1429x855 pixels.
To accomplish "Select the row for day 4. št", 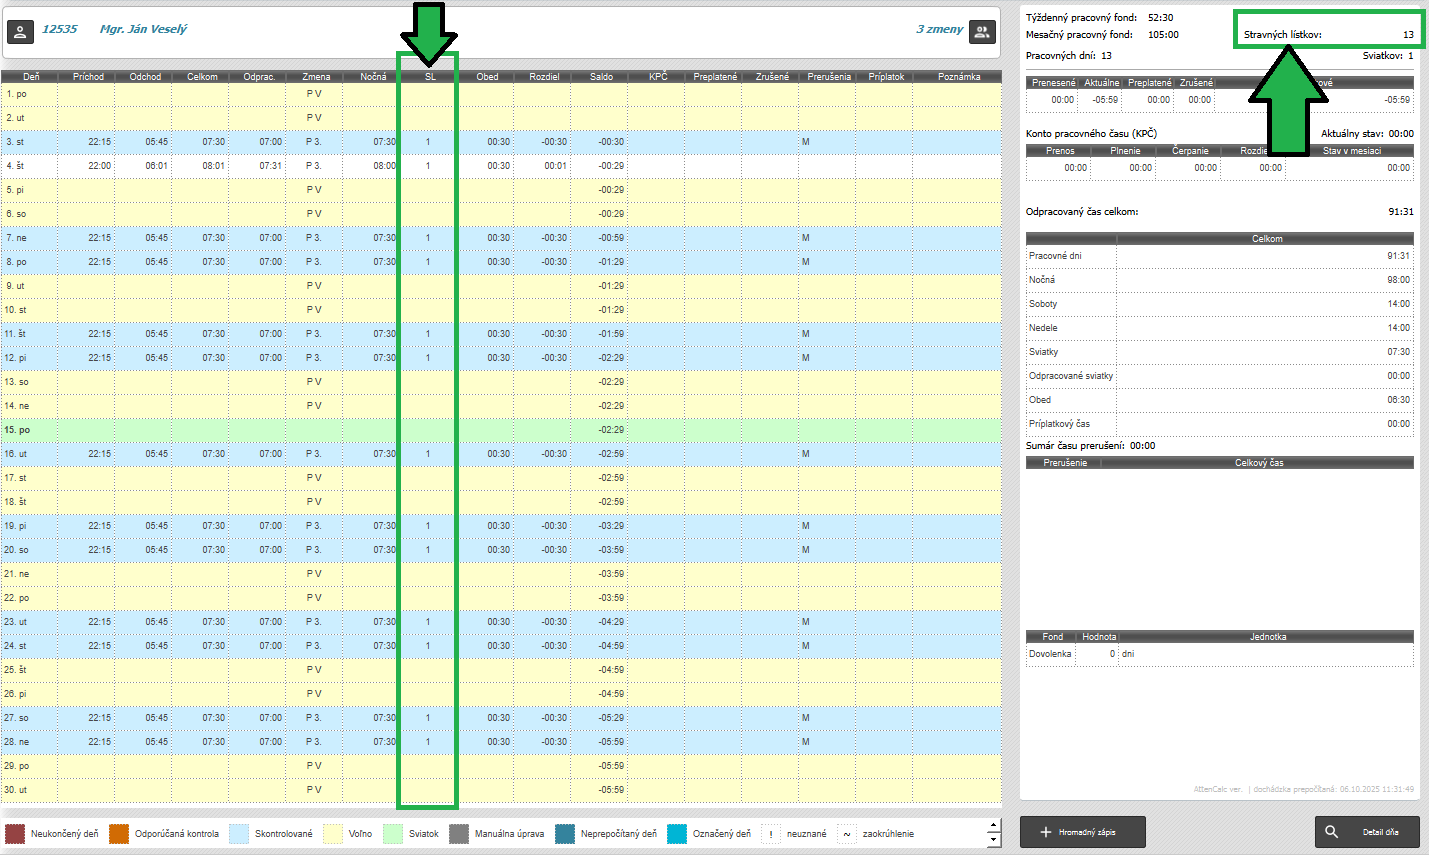I will 500,166.
